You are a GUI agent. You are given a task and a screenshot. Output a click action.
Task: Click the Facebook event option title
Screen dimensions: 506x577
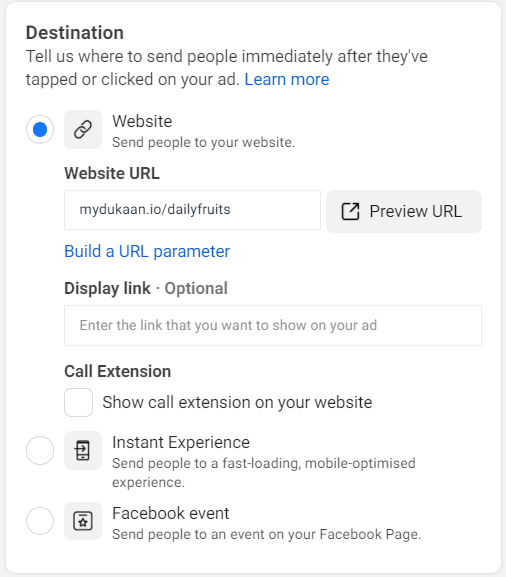pyautogui.click(x=170, y=513)
